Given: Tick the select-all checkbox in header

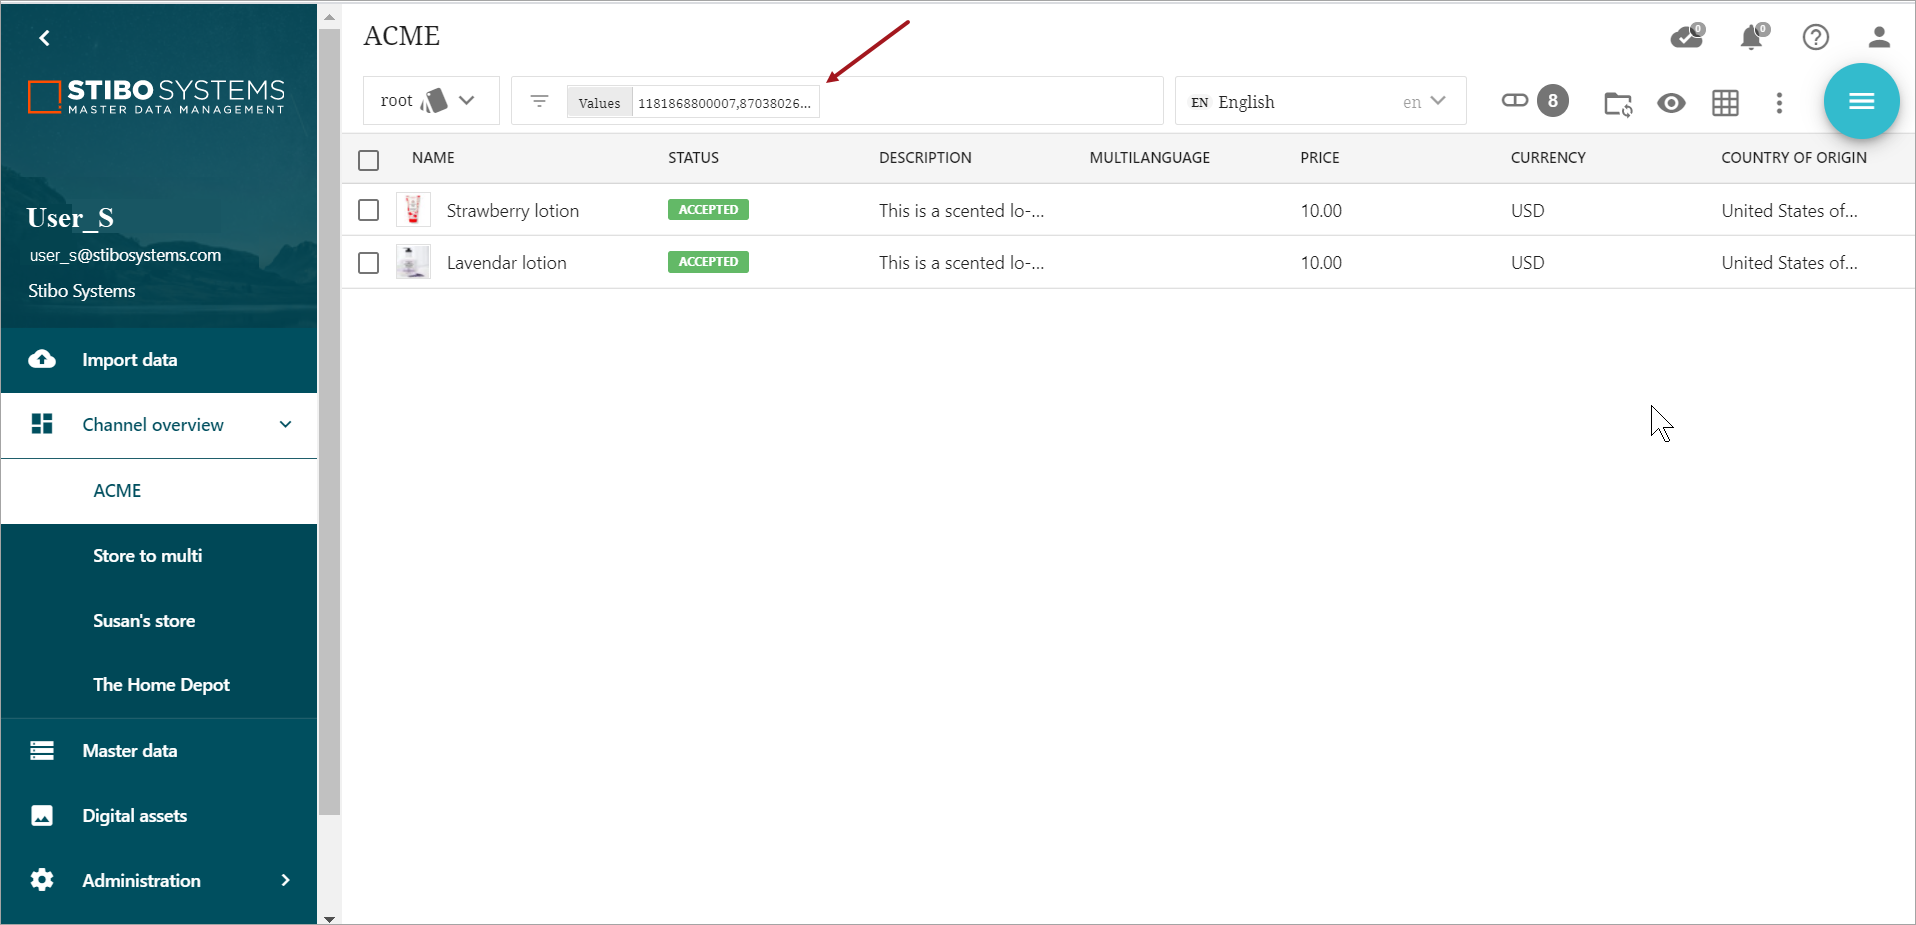Looking at the screenshot, I should point(369,160).
